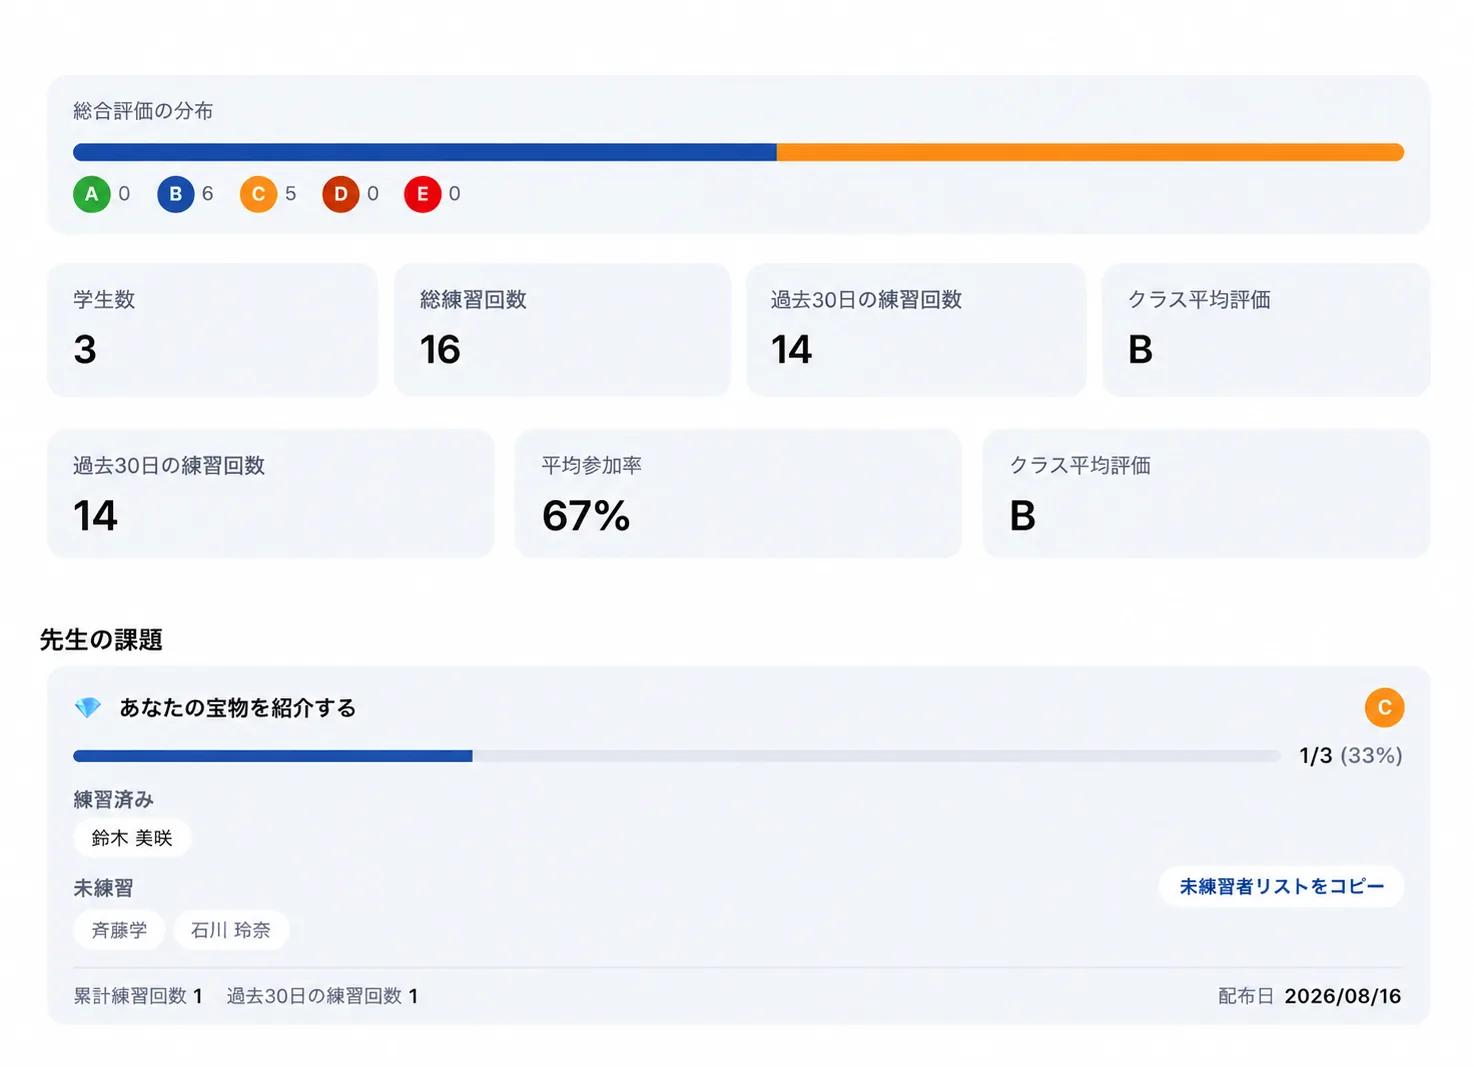
Task: Copy the unpracticed students list (未練習者リストをコピー)
Action: coord(1281,886)
